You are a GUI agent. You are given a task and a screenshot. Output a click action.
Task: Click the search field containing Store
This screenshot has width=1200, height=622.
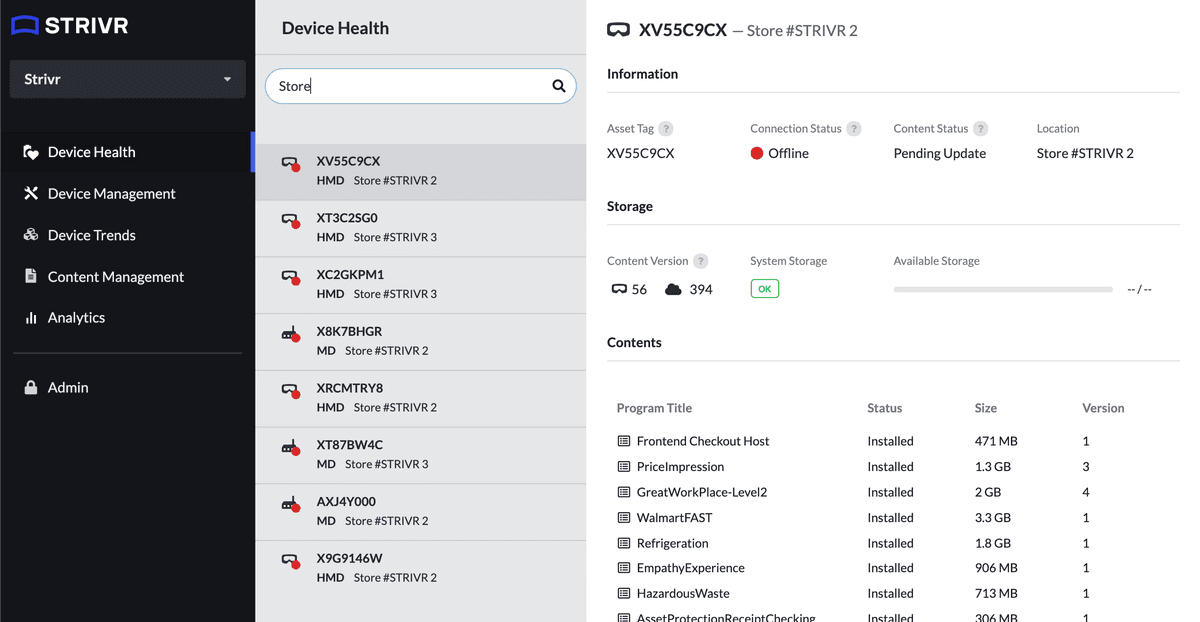[x=421, y=86]
